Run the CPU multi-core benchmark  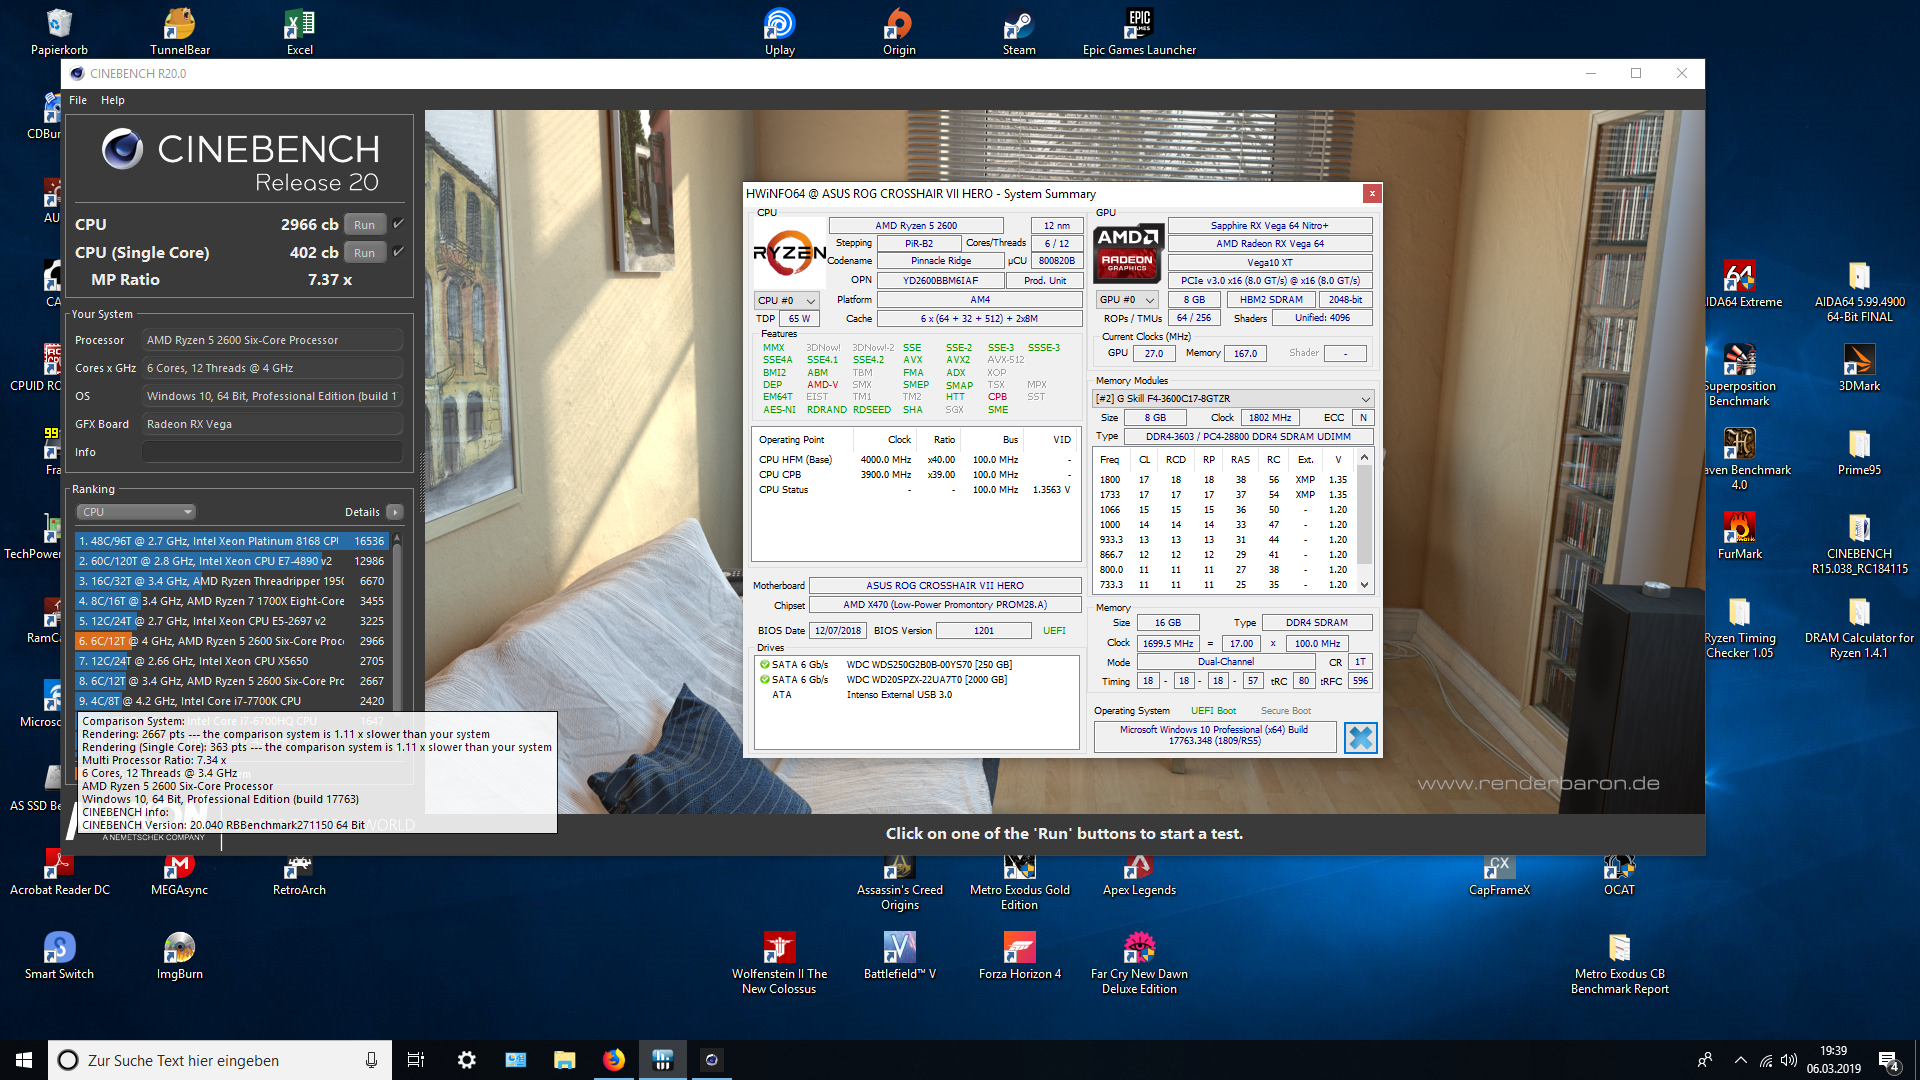click(364, 225)
